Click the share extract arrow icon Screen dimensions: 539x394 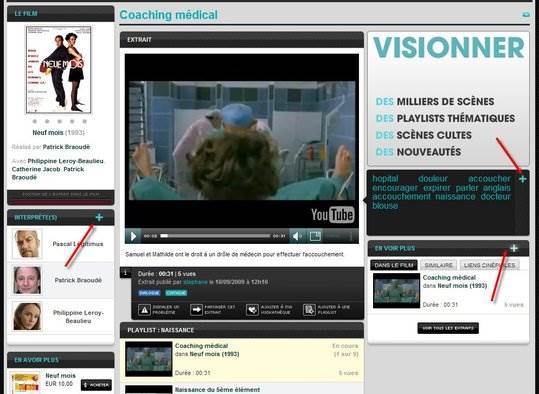[196, 310]
